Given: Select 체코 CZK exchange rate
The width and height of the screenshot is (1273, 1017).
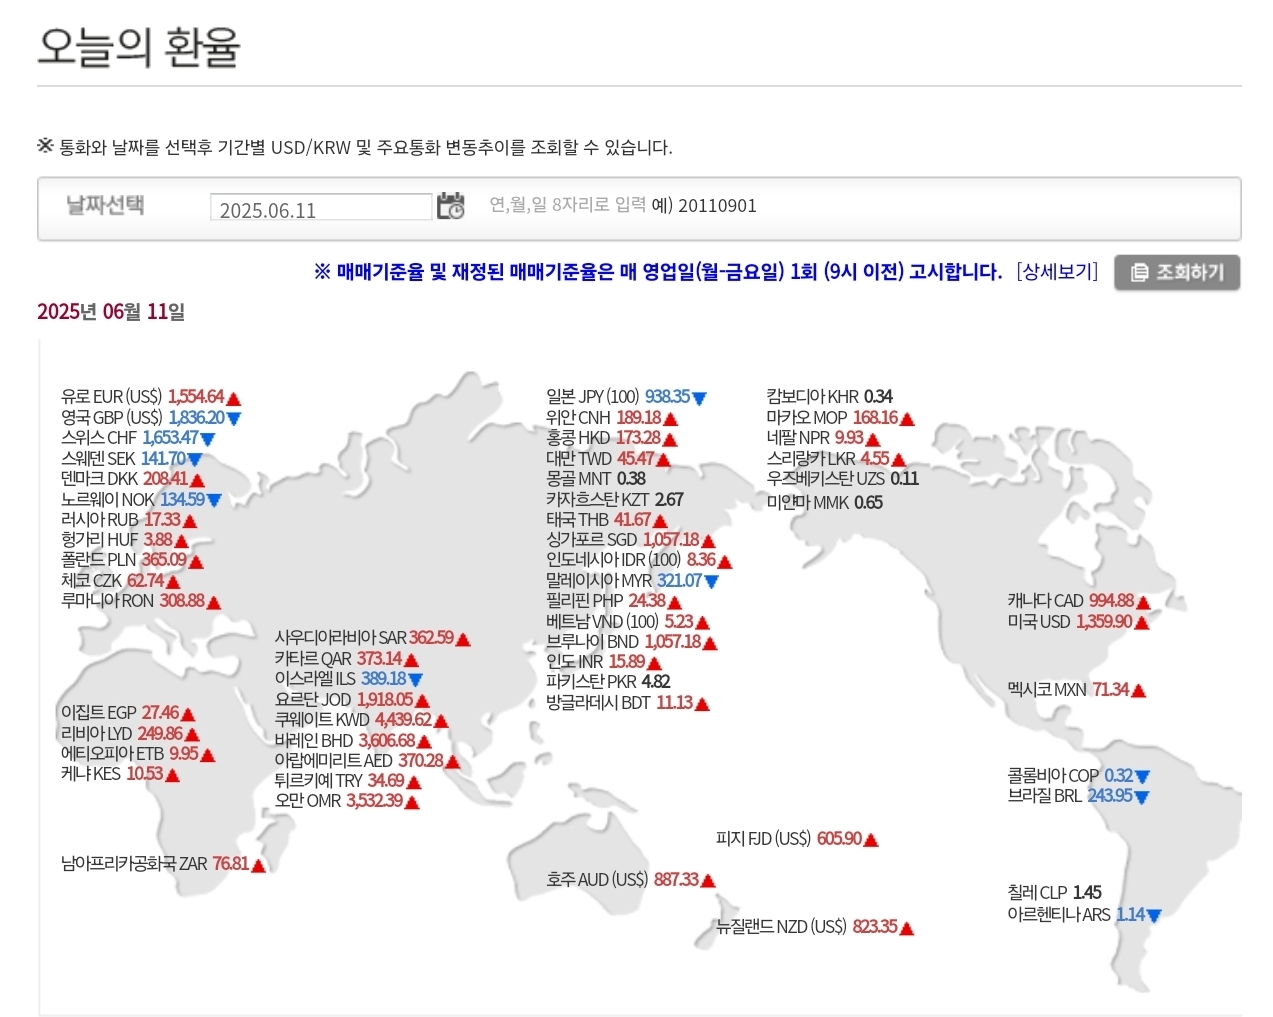Looking at the screenshot, I should 121,581.
